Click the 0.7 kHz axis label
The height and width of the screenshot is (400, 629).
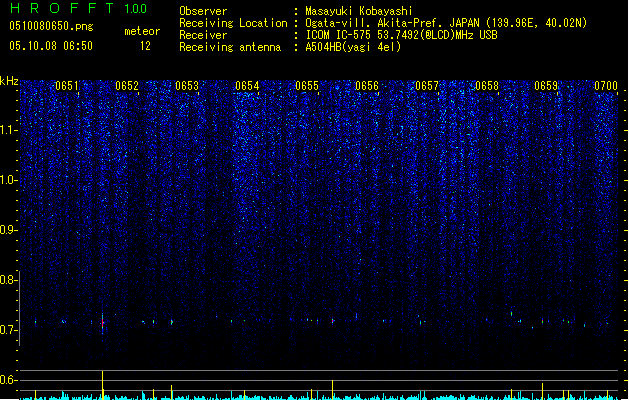(x=8, y=330)
